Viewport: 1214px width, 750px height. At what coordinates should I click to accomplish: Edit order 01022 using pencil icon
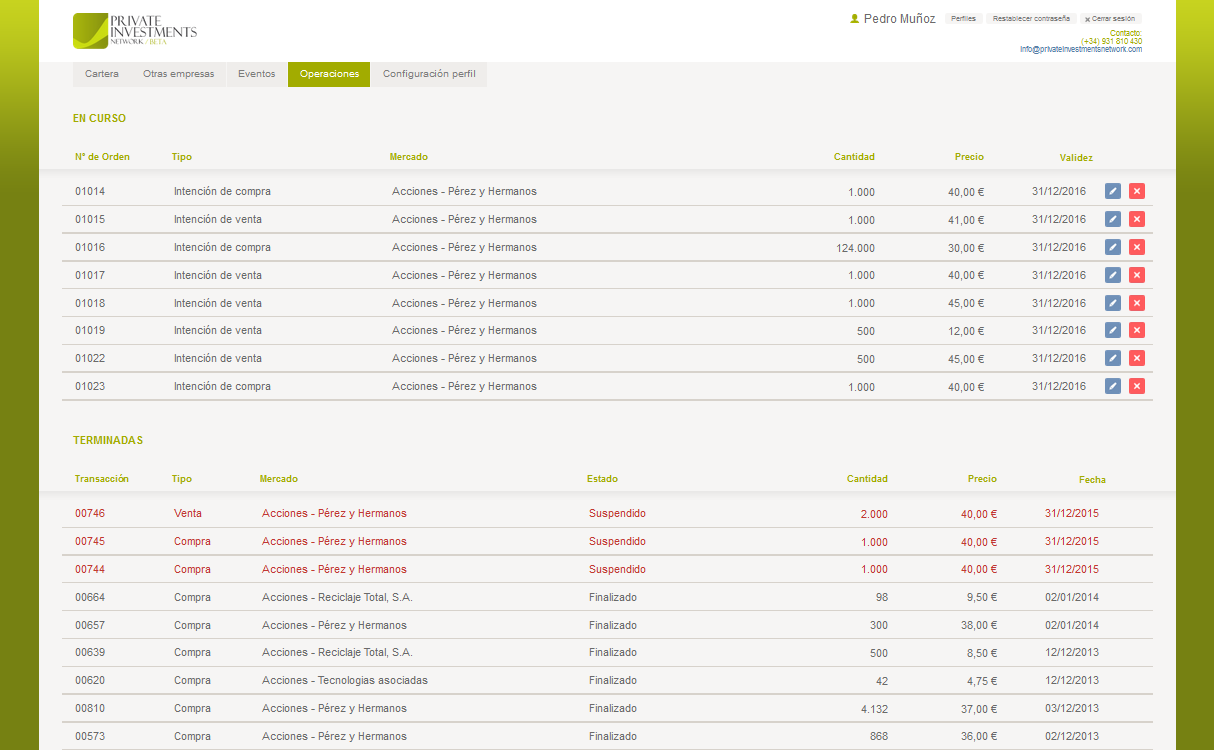click(x=1113, y=358)
